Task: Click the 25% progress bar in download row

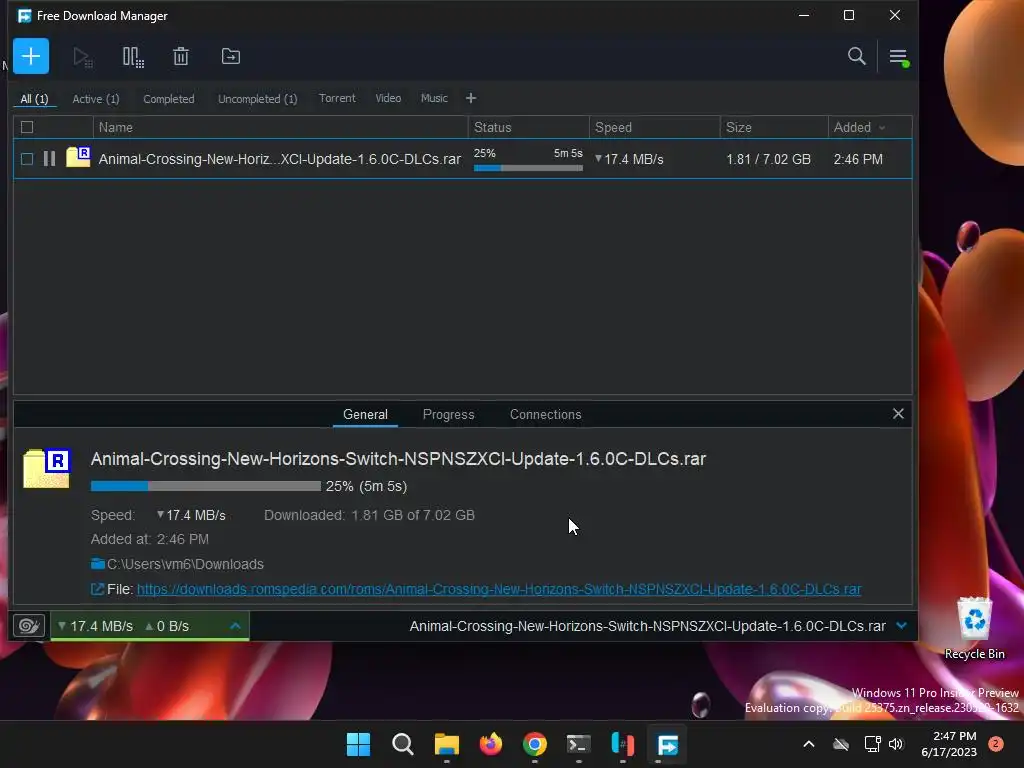Action: click(x=528, y=168)
